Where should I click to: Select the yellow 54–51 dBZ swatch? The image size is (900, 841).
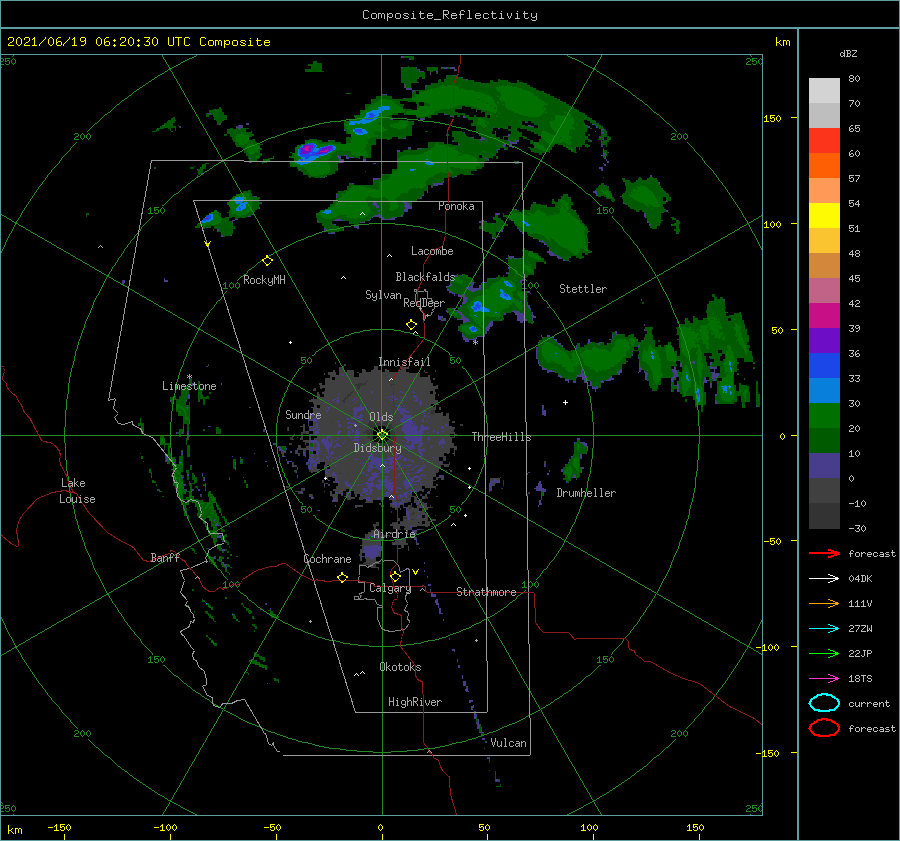(824, 216)
